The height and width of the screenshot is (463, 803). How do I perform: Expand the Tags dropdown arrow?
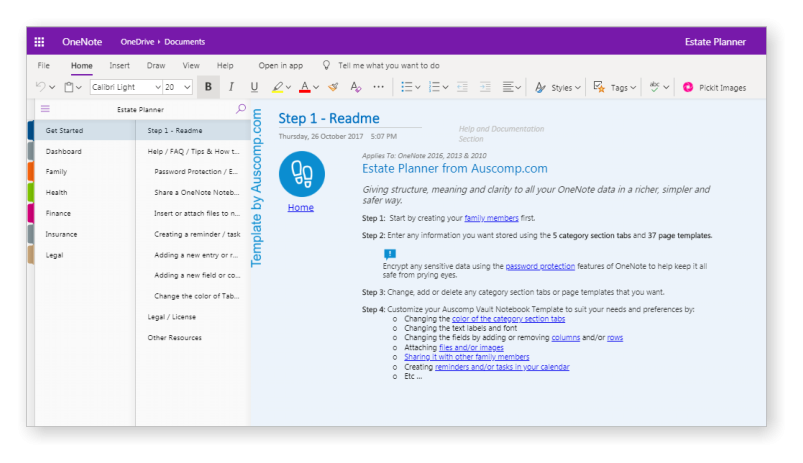(x=633, y=88)
